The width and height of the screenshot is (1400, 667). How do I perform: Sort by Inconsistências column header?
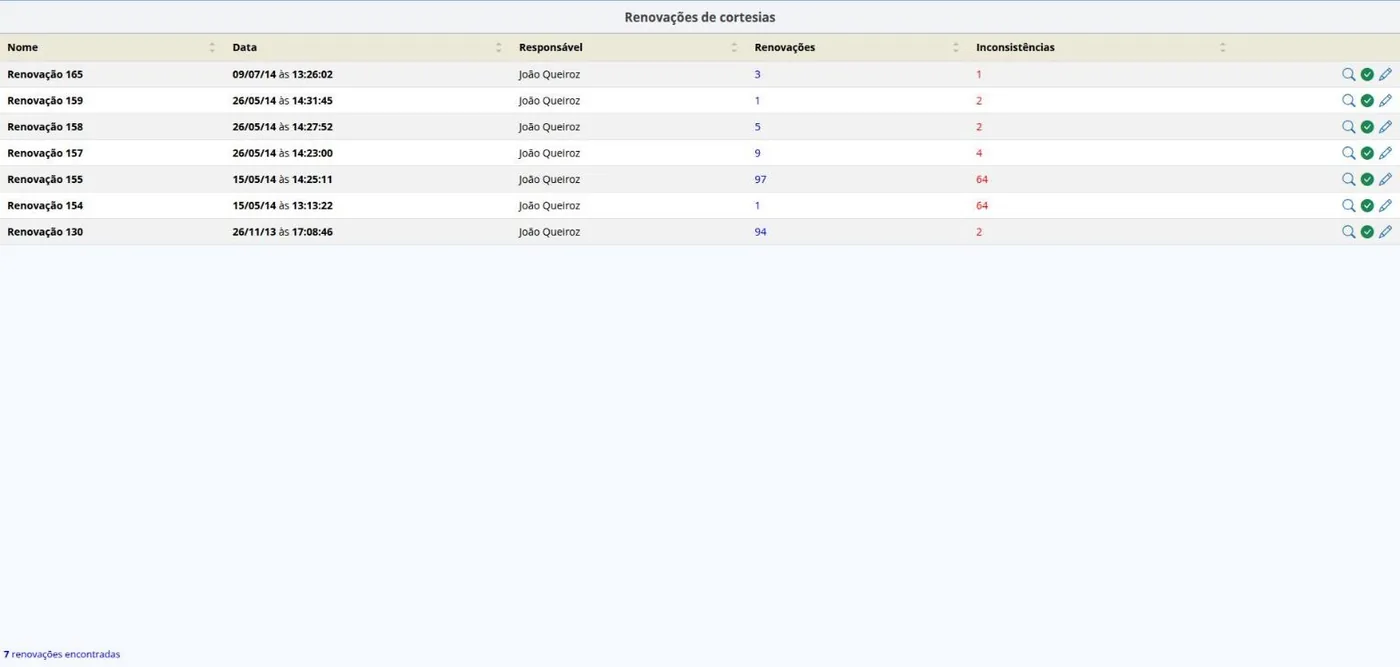click(1100, 47)
